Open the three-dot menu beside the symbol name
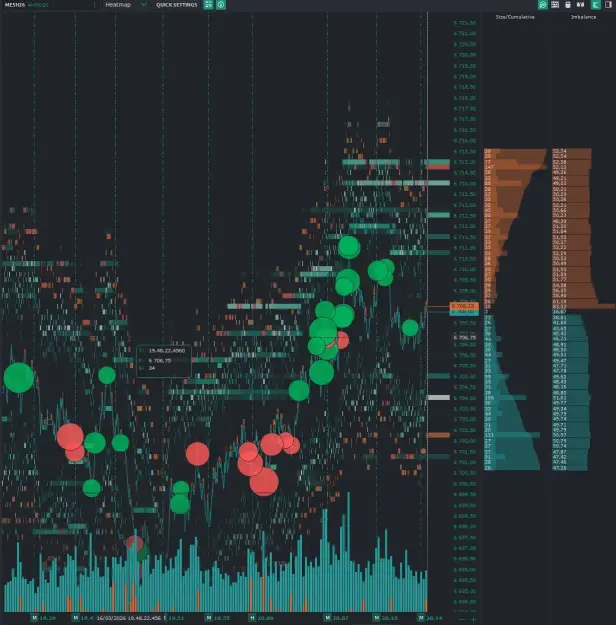 pyautogui.click(x=94, y=5)
